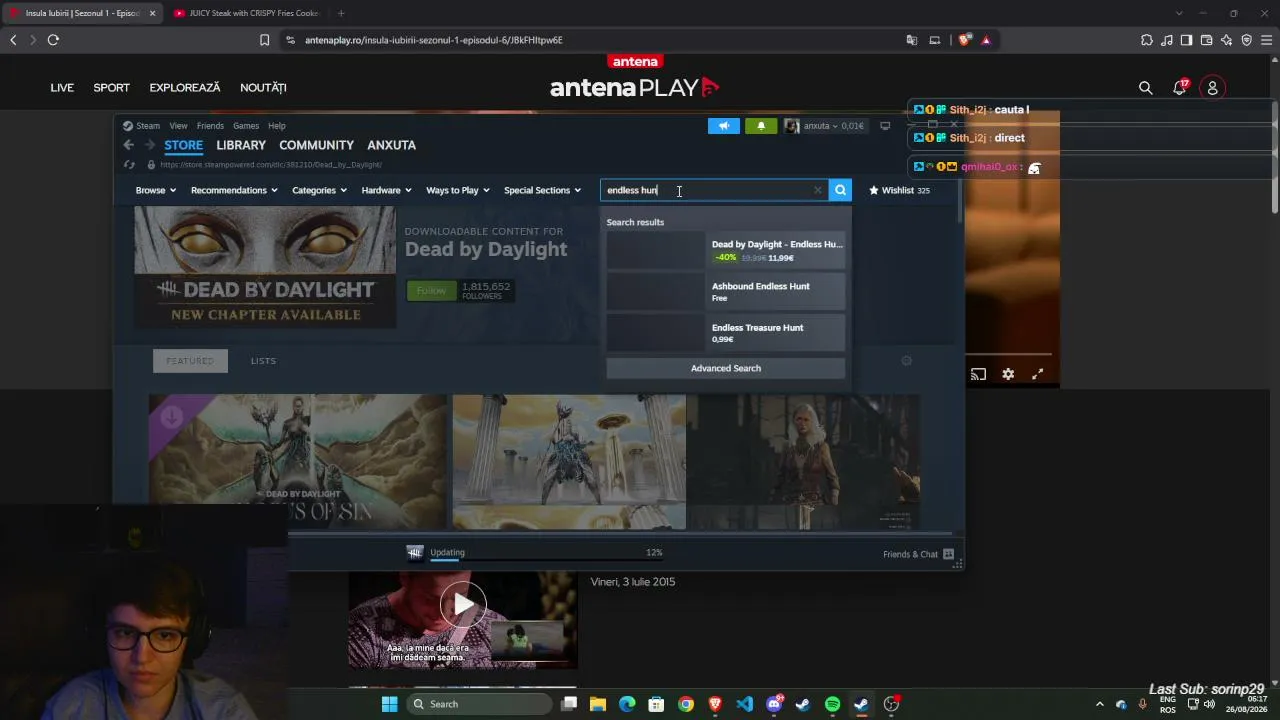Open the browser tab search chevron
The width and height of the screenshot is (1280, 720).
[x=1179, y=13]
